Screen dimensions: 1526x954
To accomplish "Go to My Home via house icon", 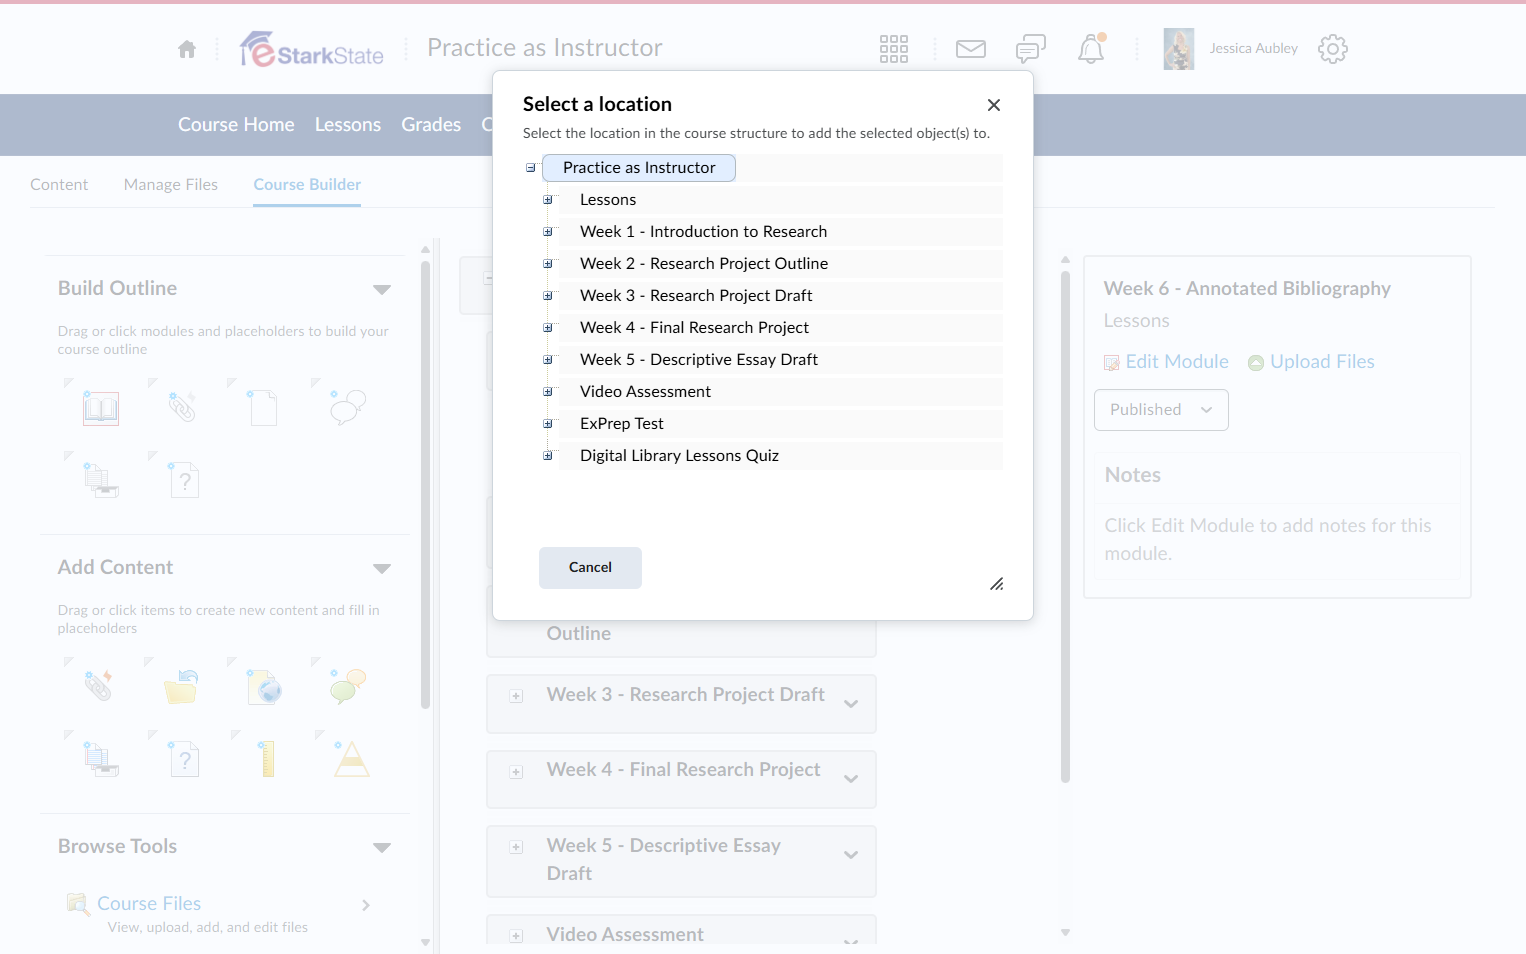I will pos(187,49).
